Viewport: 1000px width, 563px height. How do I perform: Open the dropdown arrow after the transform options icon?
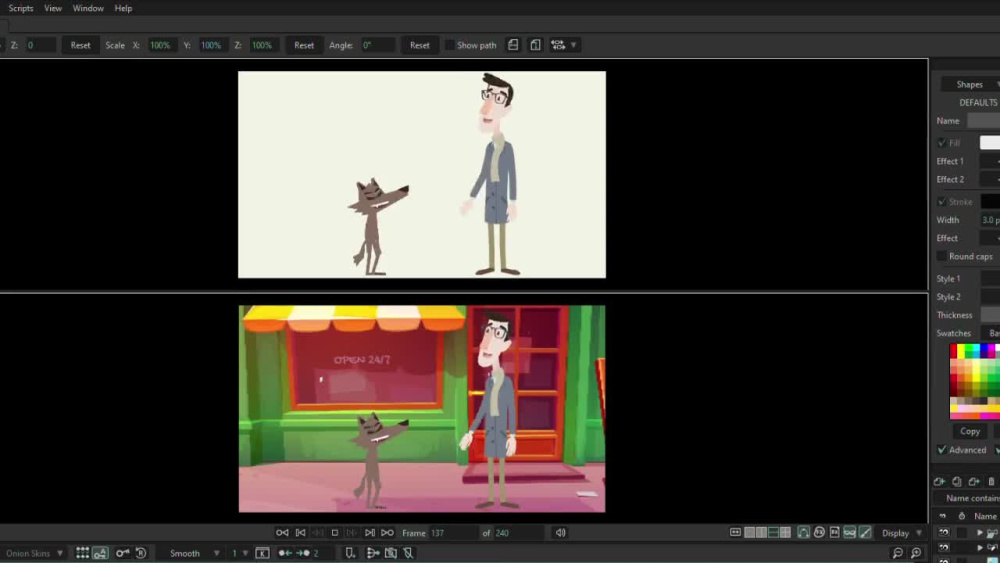click(x=573, y=45)
